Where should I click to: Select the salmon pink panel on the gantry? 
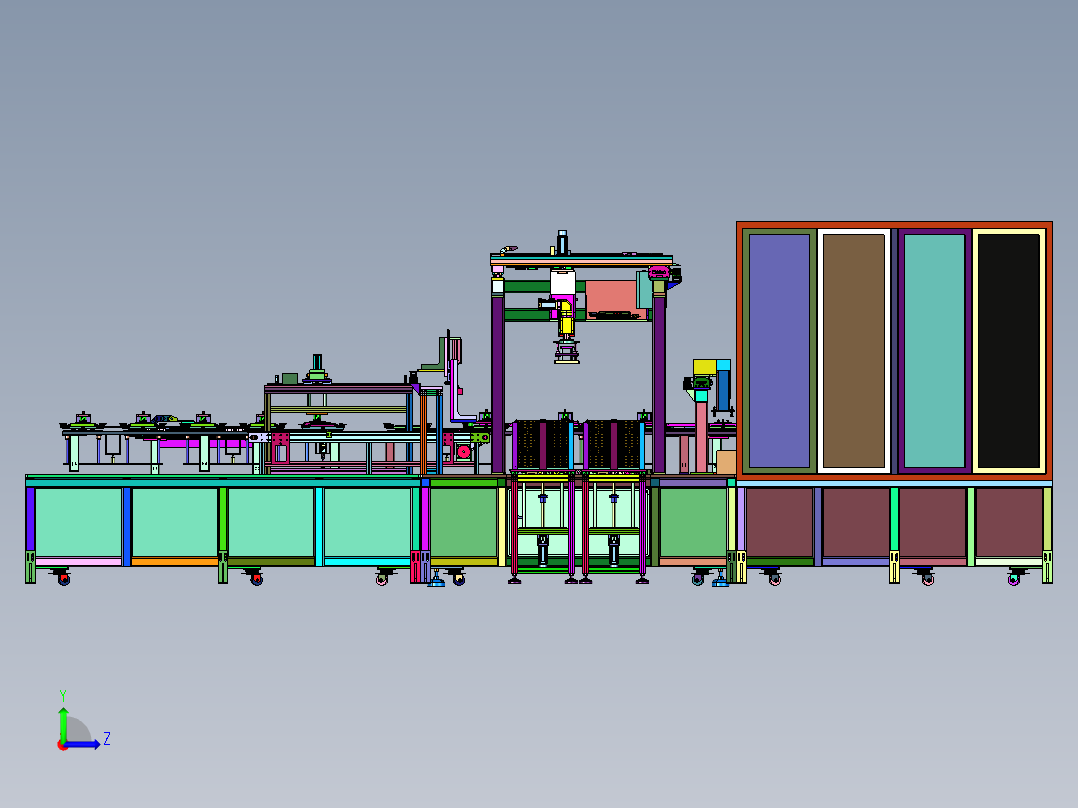click(612, 296)
